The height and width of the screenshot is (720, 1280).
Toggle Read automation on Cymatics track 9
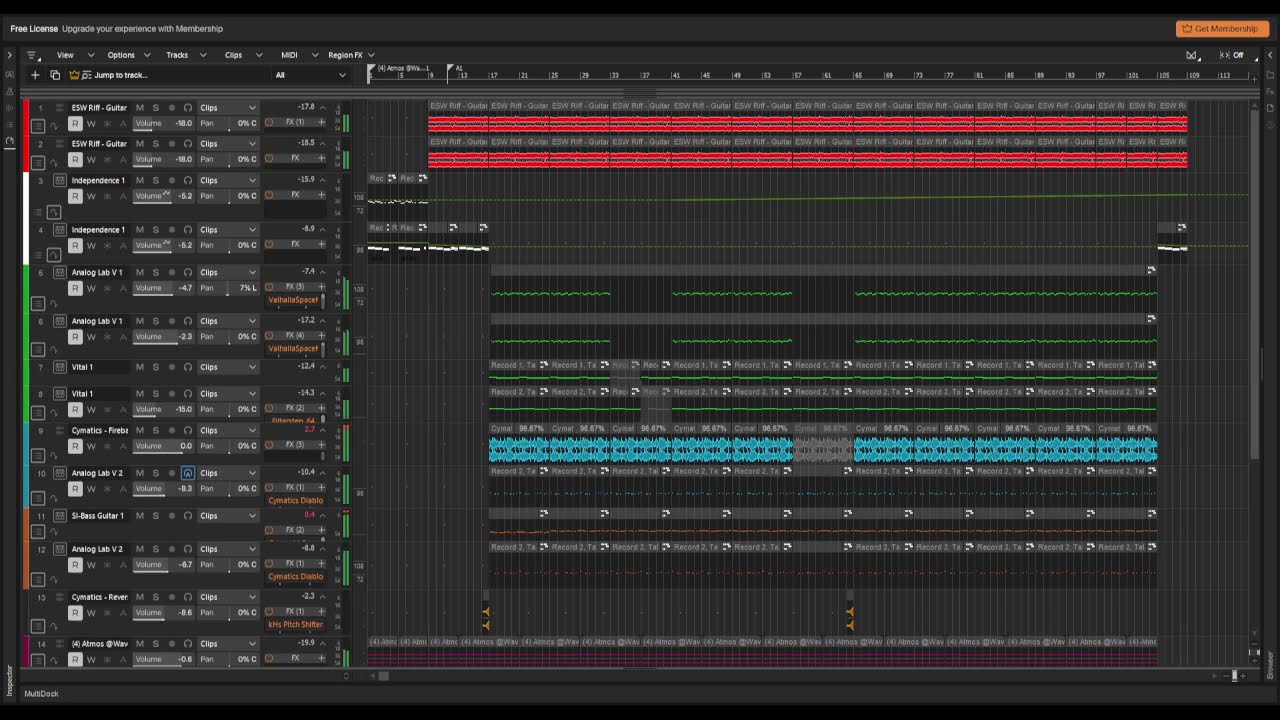point(75,446)
